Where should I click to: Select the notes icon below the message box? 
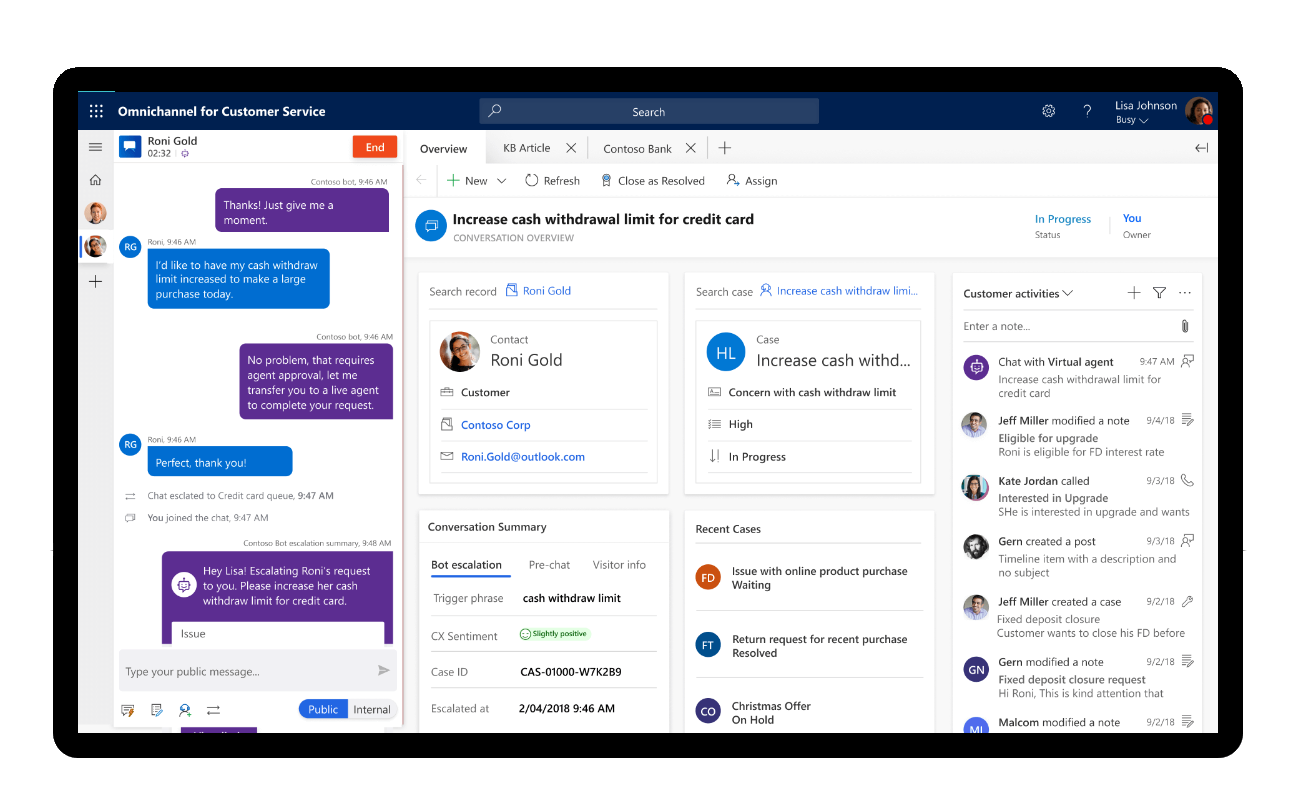(x=156, y=709)
